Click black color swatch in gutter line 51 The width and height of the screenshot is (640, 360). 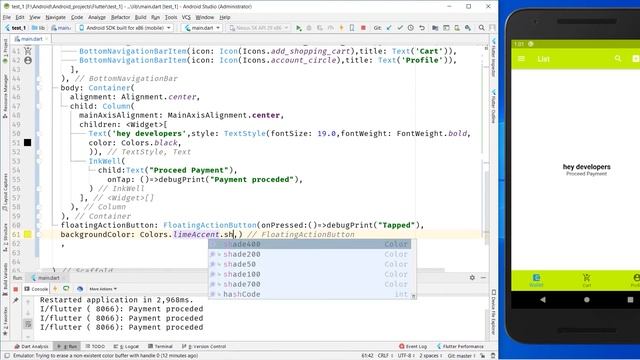click(27, 142)
